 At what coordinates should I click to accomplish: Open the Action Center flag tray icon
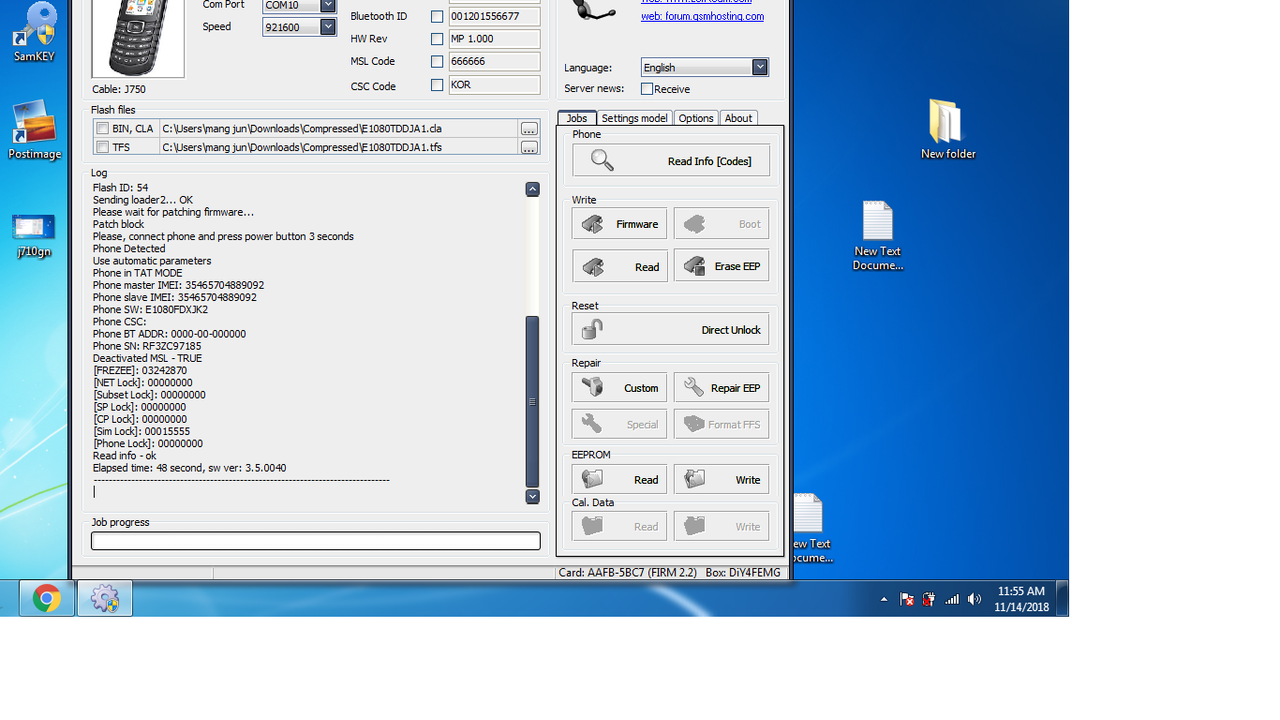click(906, 599)
